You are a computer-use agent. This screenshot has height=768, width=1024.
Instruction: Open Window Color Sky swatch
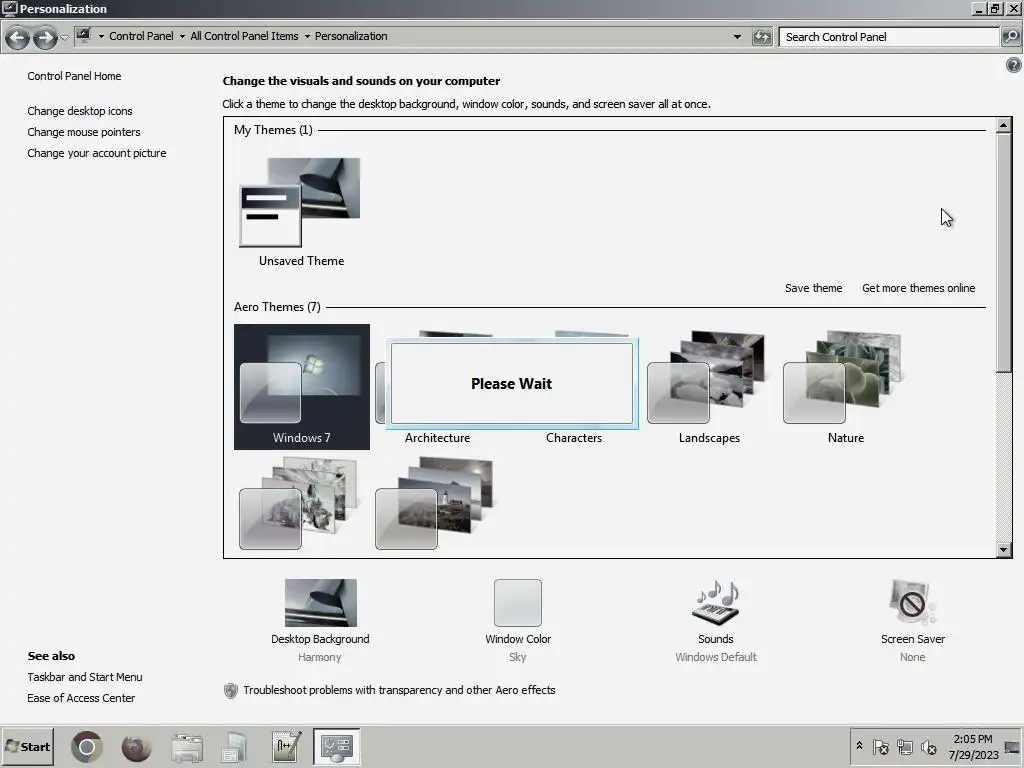517,602
